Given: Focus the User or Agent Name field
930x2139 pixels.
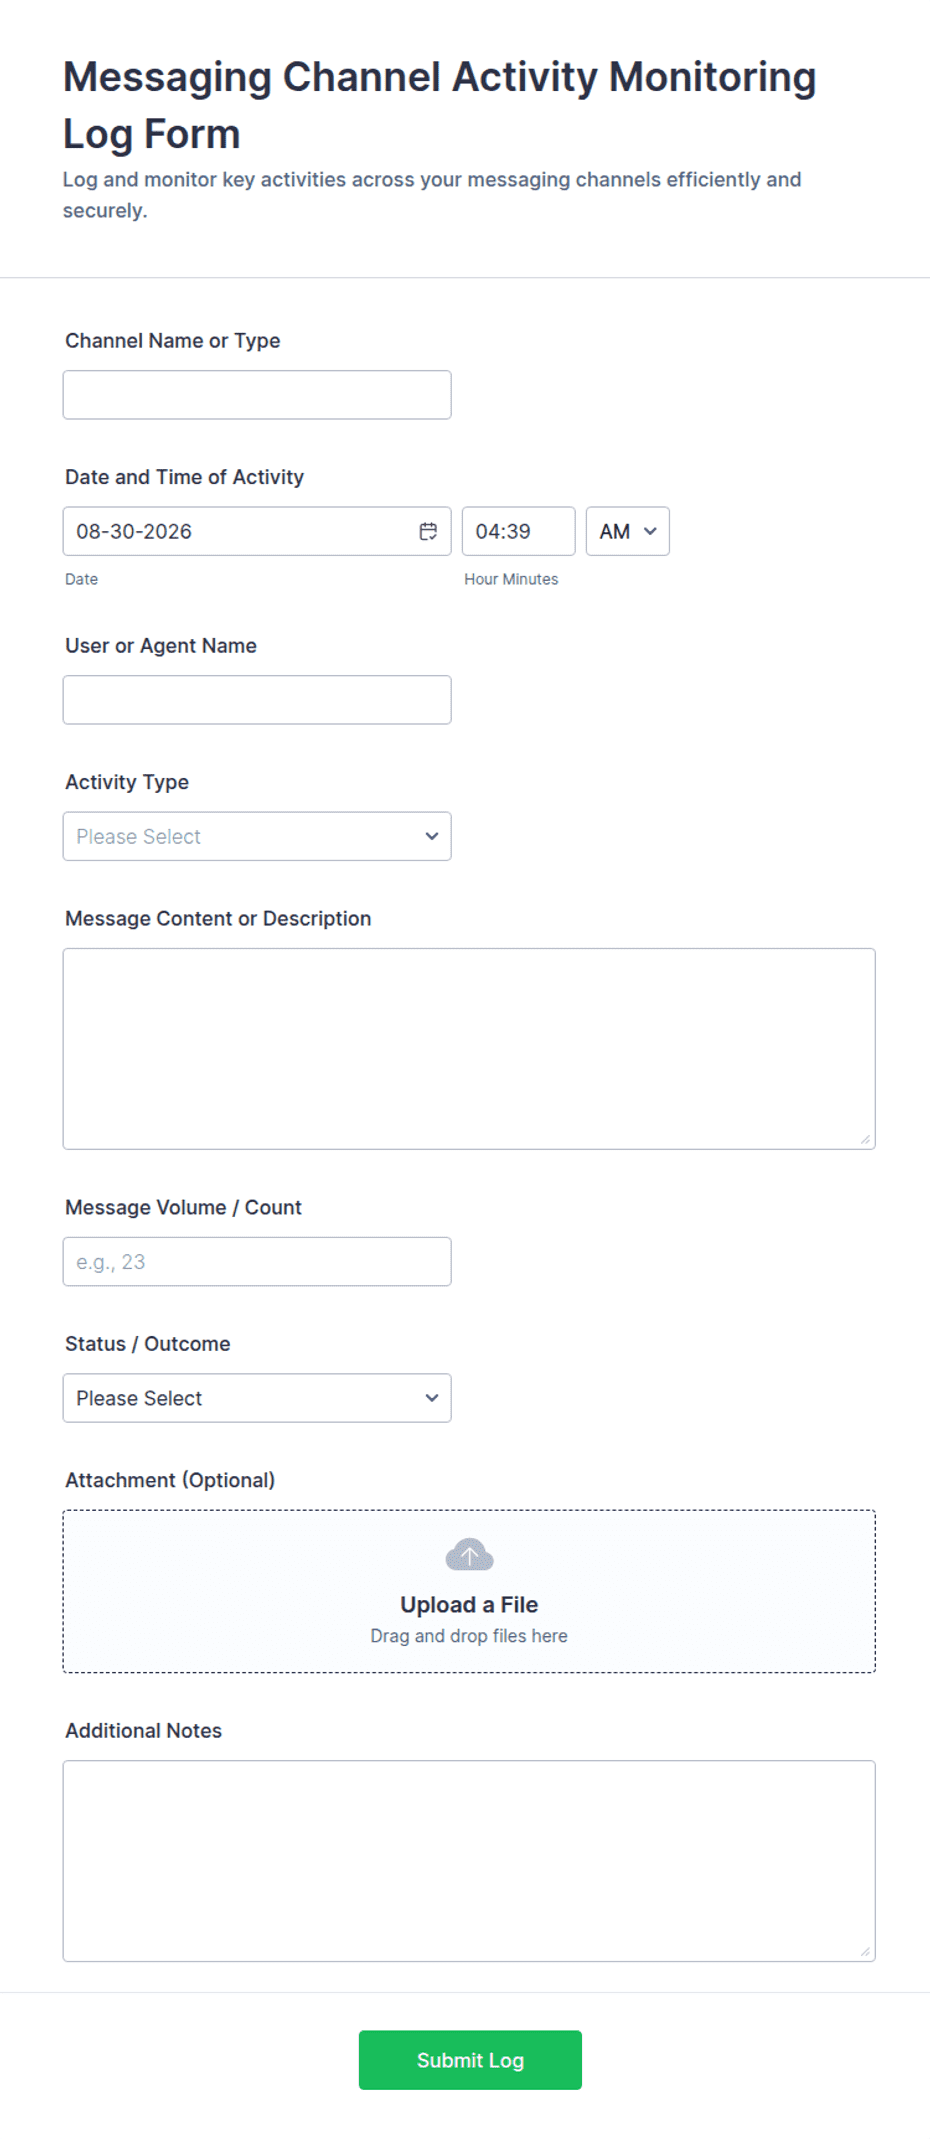Looking at the screenshot, I should tap(257, 700).
